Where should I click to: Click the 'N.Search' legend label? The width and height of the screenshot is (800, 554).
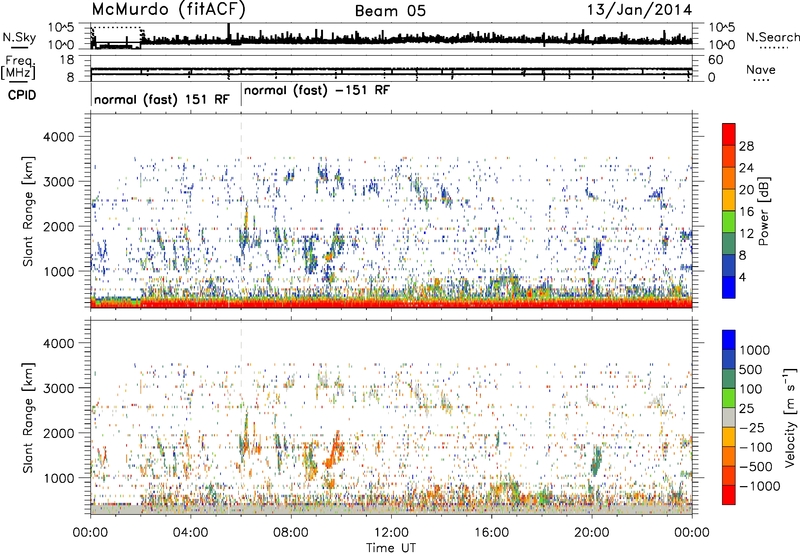(772, 37)
